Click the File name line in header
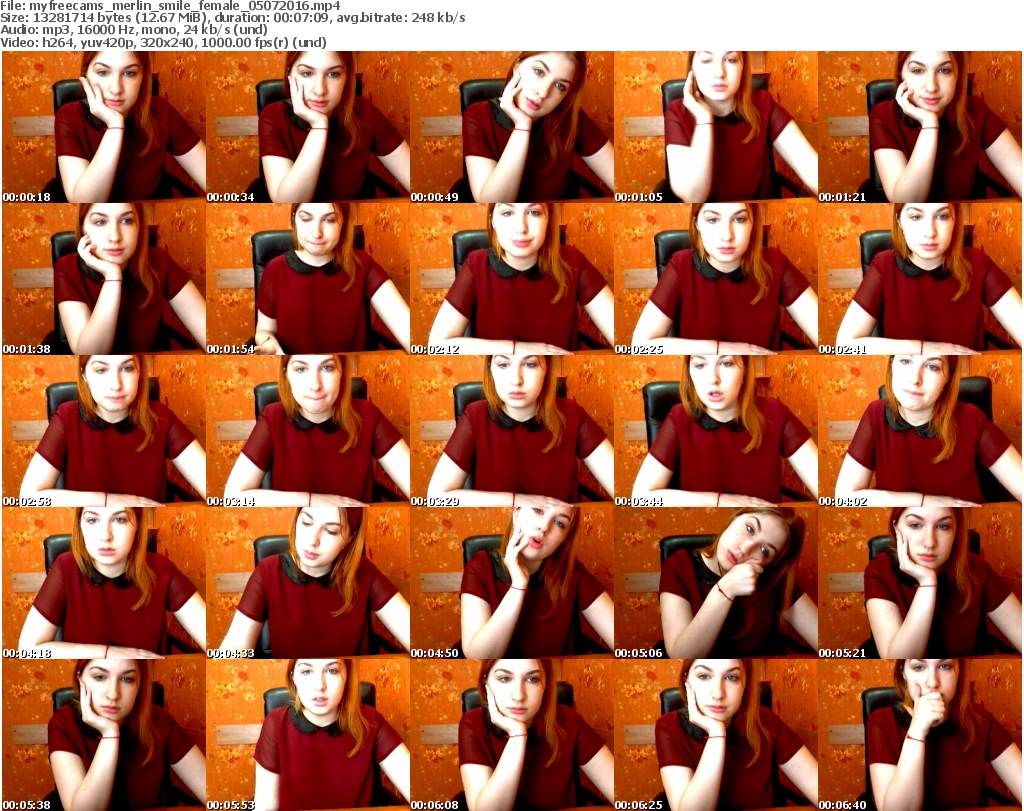Screen dimensions: 1024x811 coord(170,6)
